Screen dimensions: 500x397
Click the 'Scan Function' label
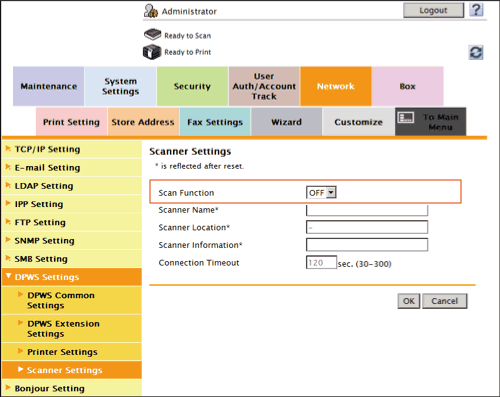186,193
